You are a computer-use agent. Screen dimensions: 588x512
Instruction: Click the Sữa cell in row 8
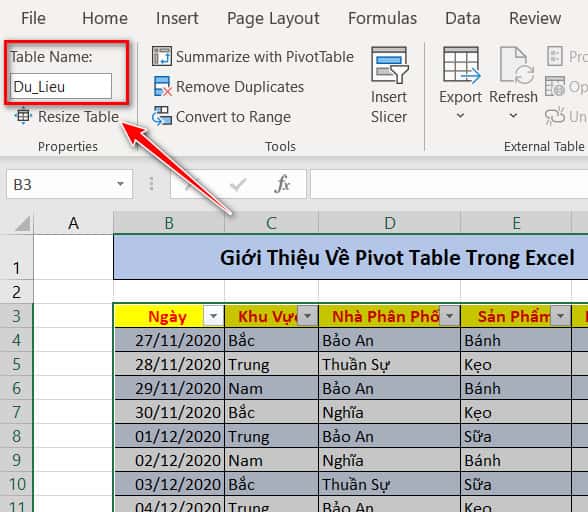click(x=516, y=436)
